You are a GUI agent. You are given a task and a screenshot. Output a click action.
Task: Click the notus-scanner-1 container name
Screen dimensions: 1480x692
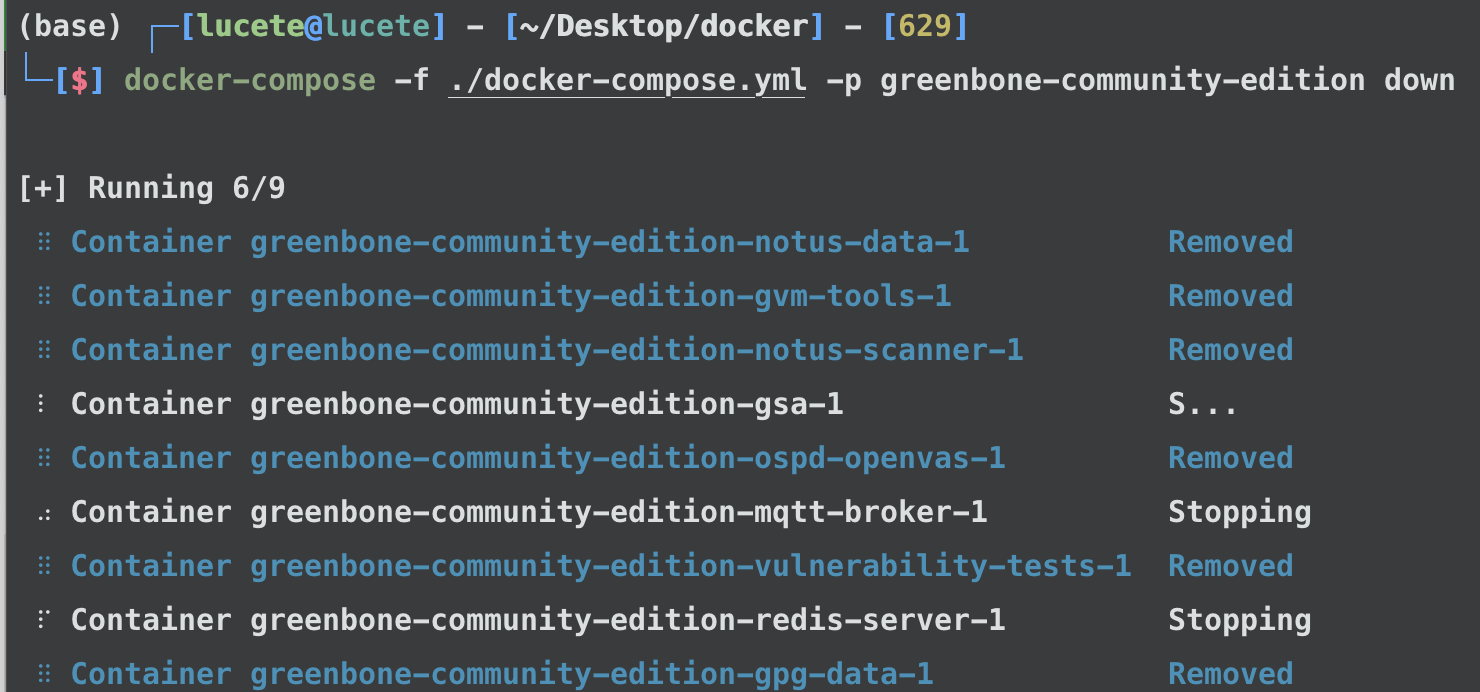[x=636, y=350]
